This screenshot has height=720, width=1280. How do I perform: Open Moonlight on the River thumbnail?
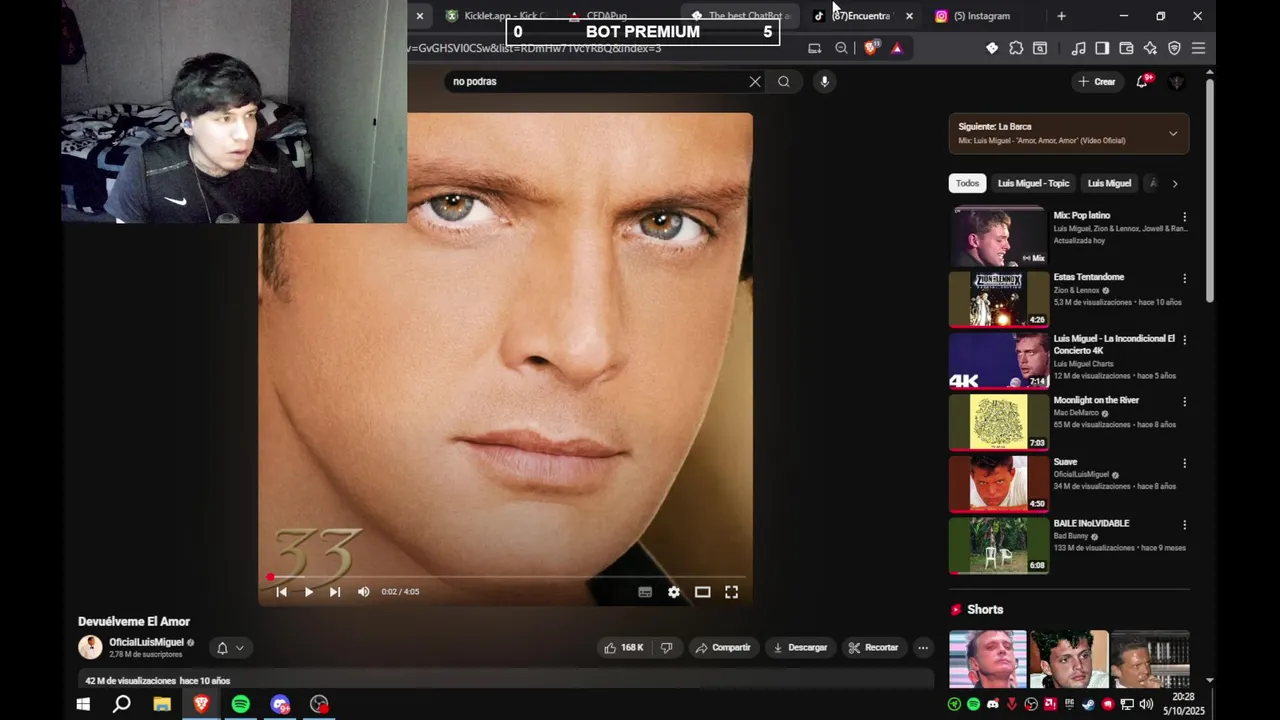click(x=999, y=422)
